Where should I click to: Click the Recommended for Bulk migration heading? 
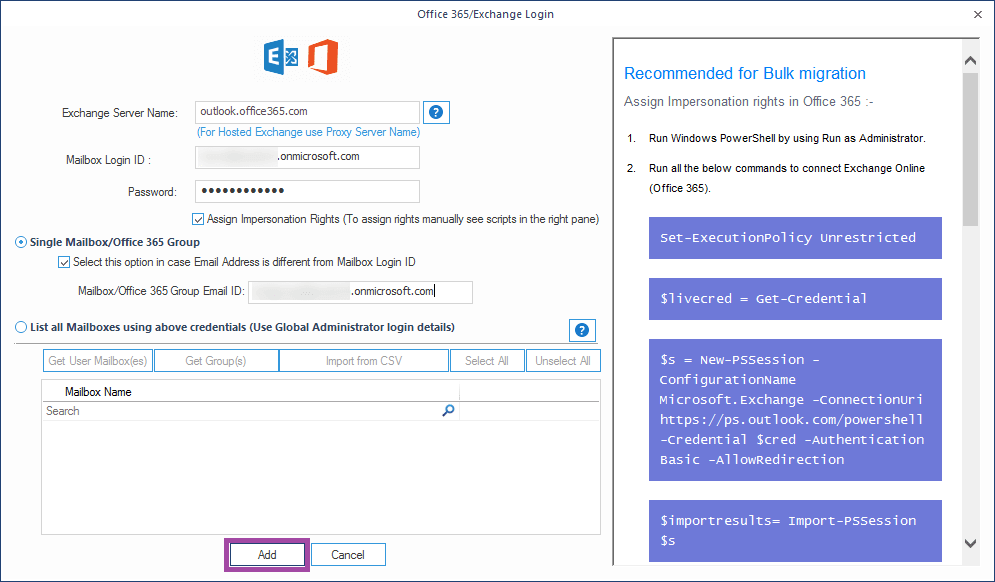click(744, 74)
